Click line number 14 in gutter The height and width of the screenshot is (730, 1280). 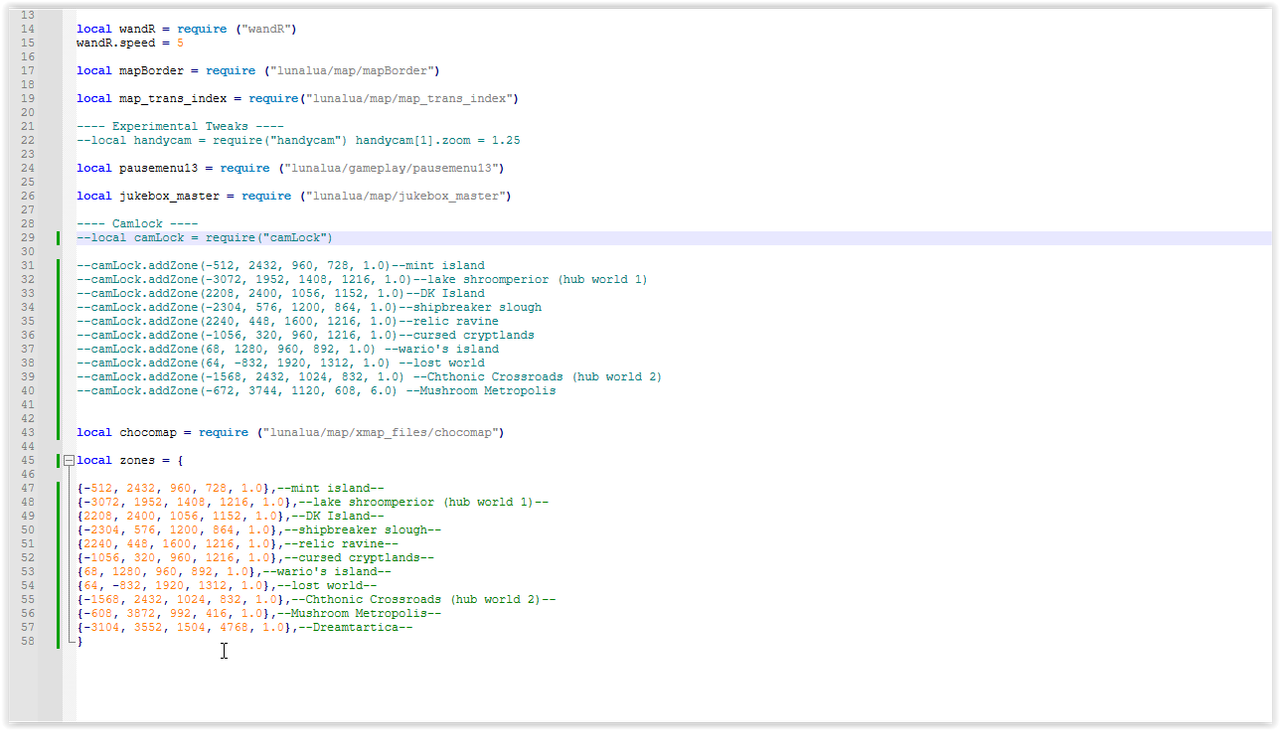click(x=27, y=29)
